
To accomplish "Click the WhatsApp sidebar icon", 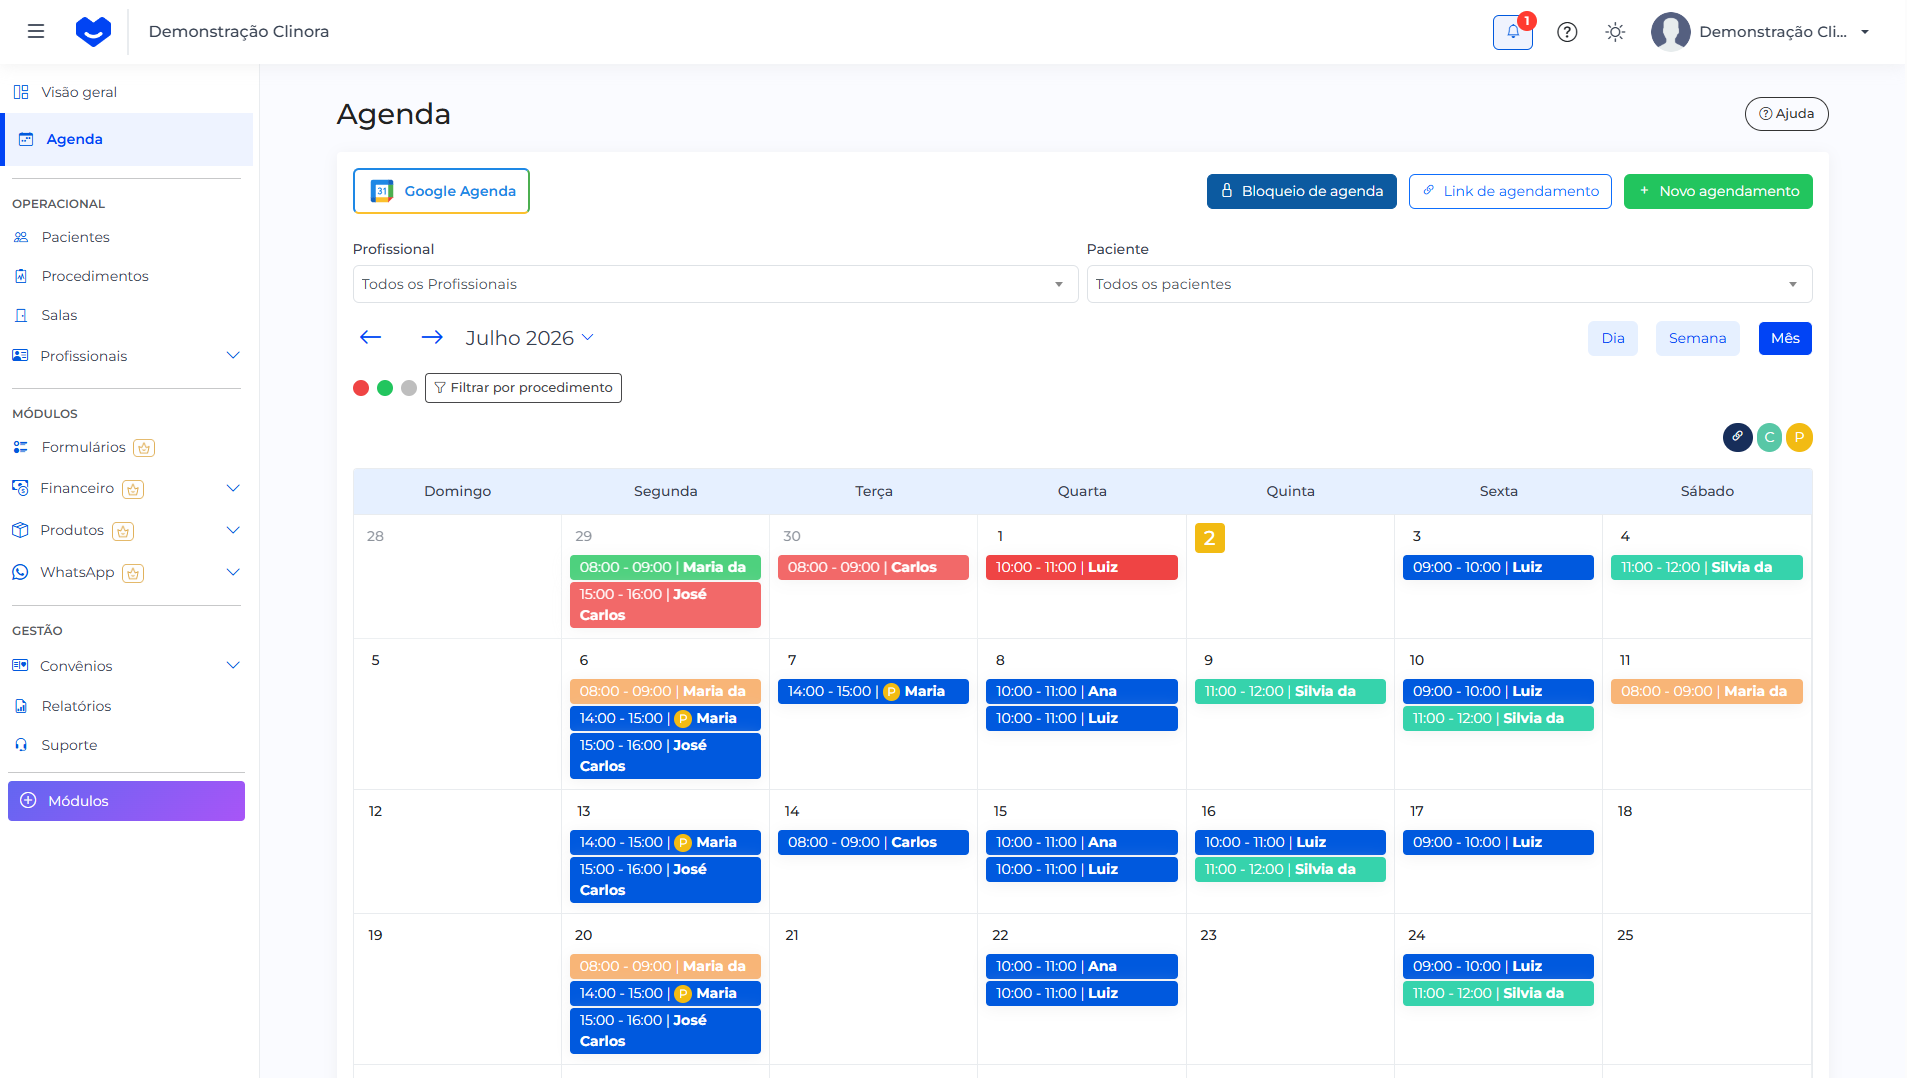I will (x=20, y=572).
